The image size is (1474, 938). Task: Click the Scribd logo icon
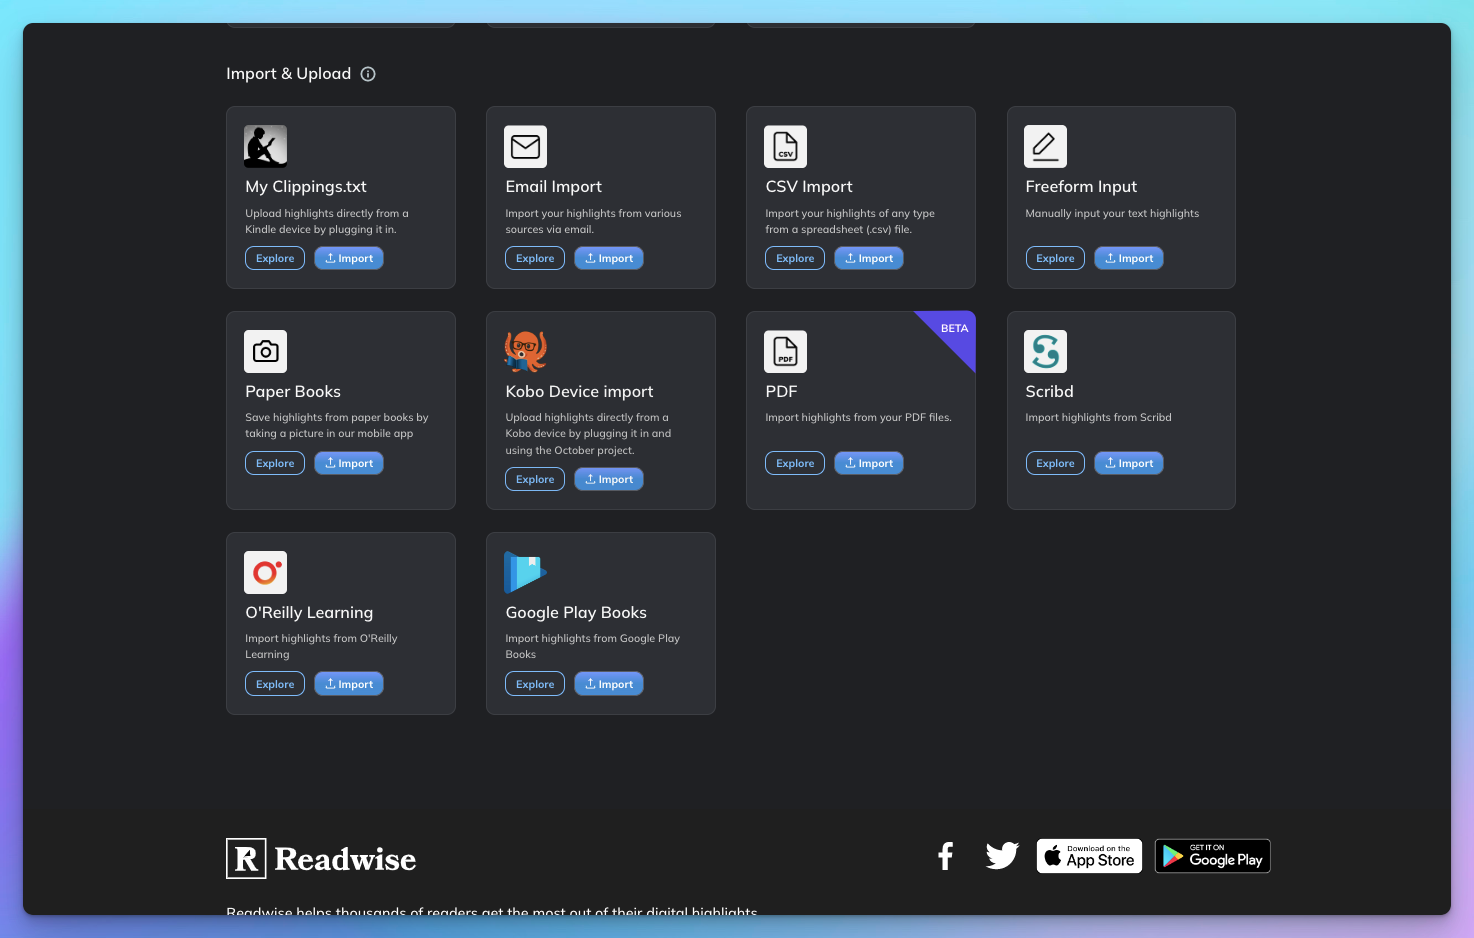tap(1045, 351)
